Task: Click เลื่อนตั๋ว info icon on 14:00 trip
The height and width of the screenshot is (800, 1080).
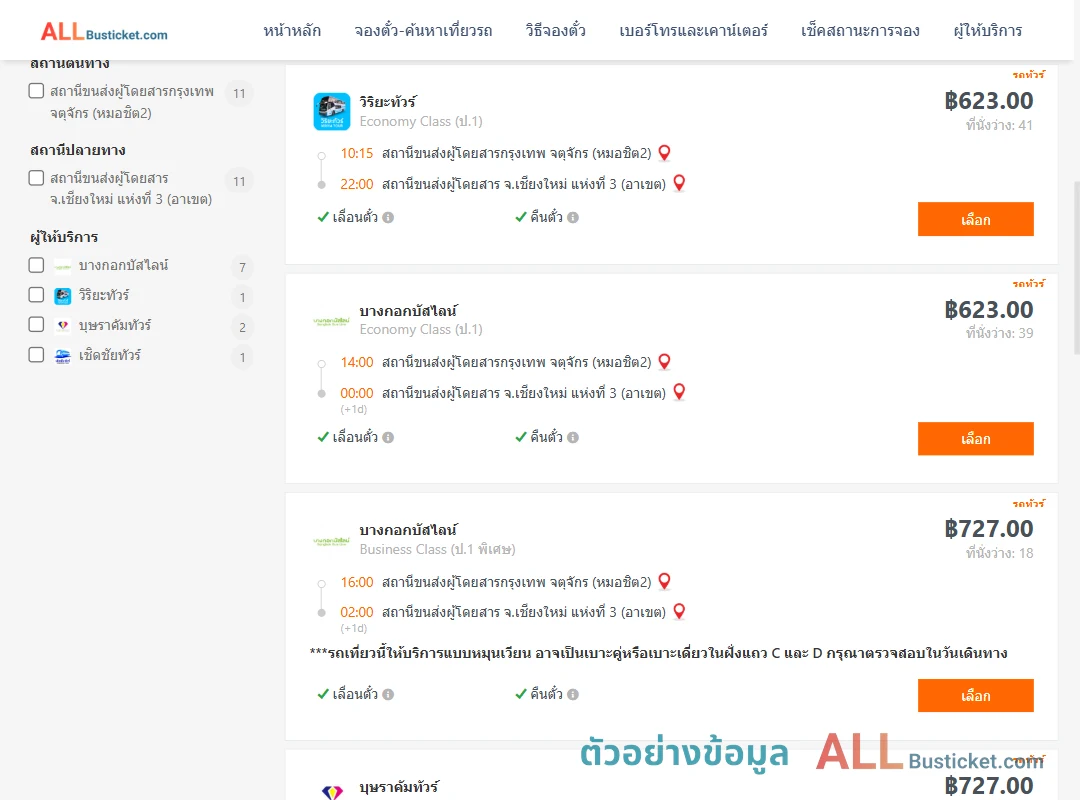Action: tap(388, 438)
